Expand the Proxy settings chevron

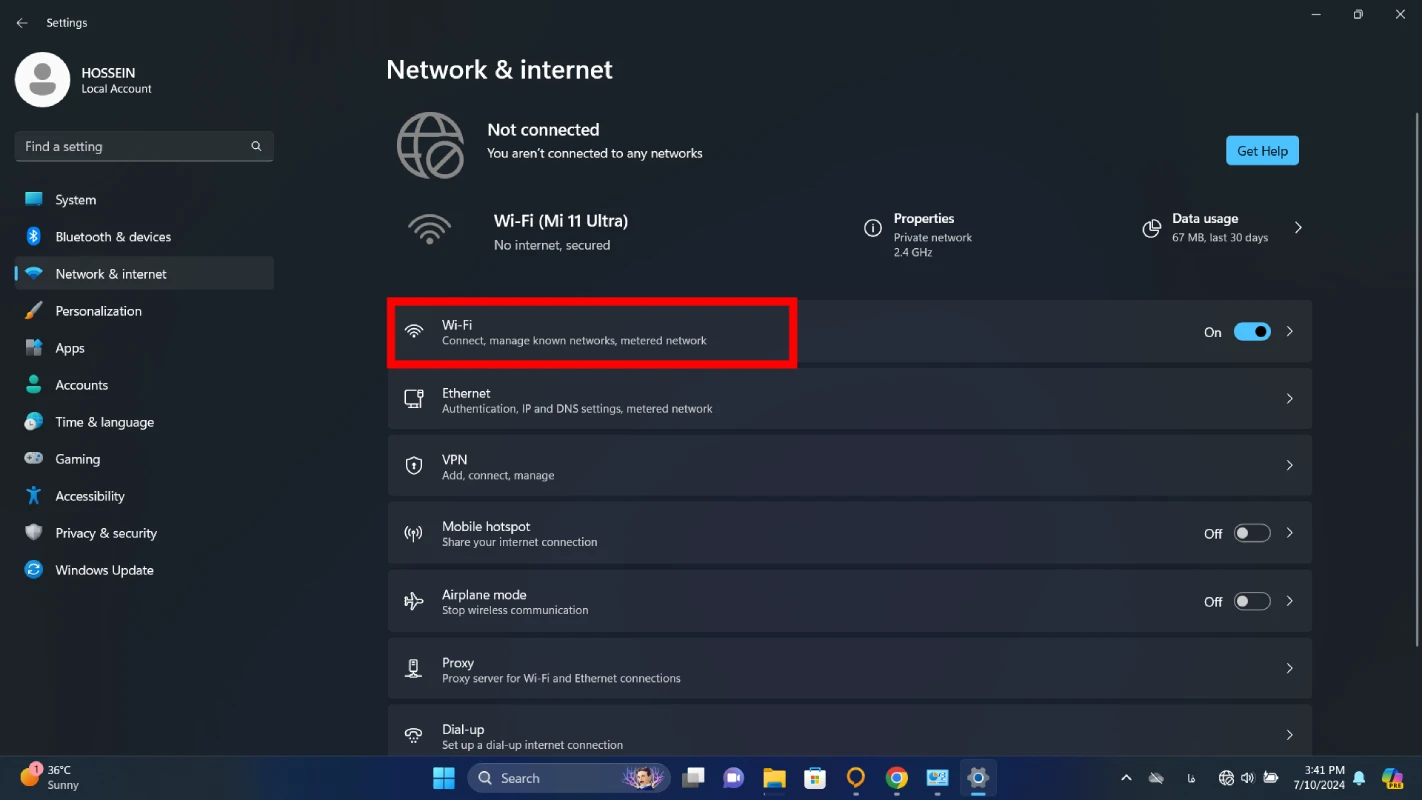[1289, 668]
